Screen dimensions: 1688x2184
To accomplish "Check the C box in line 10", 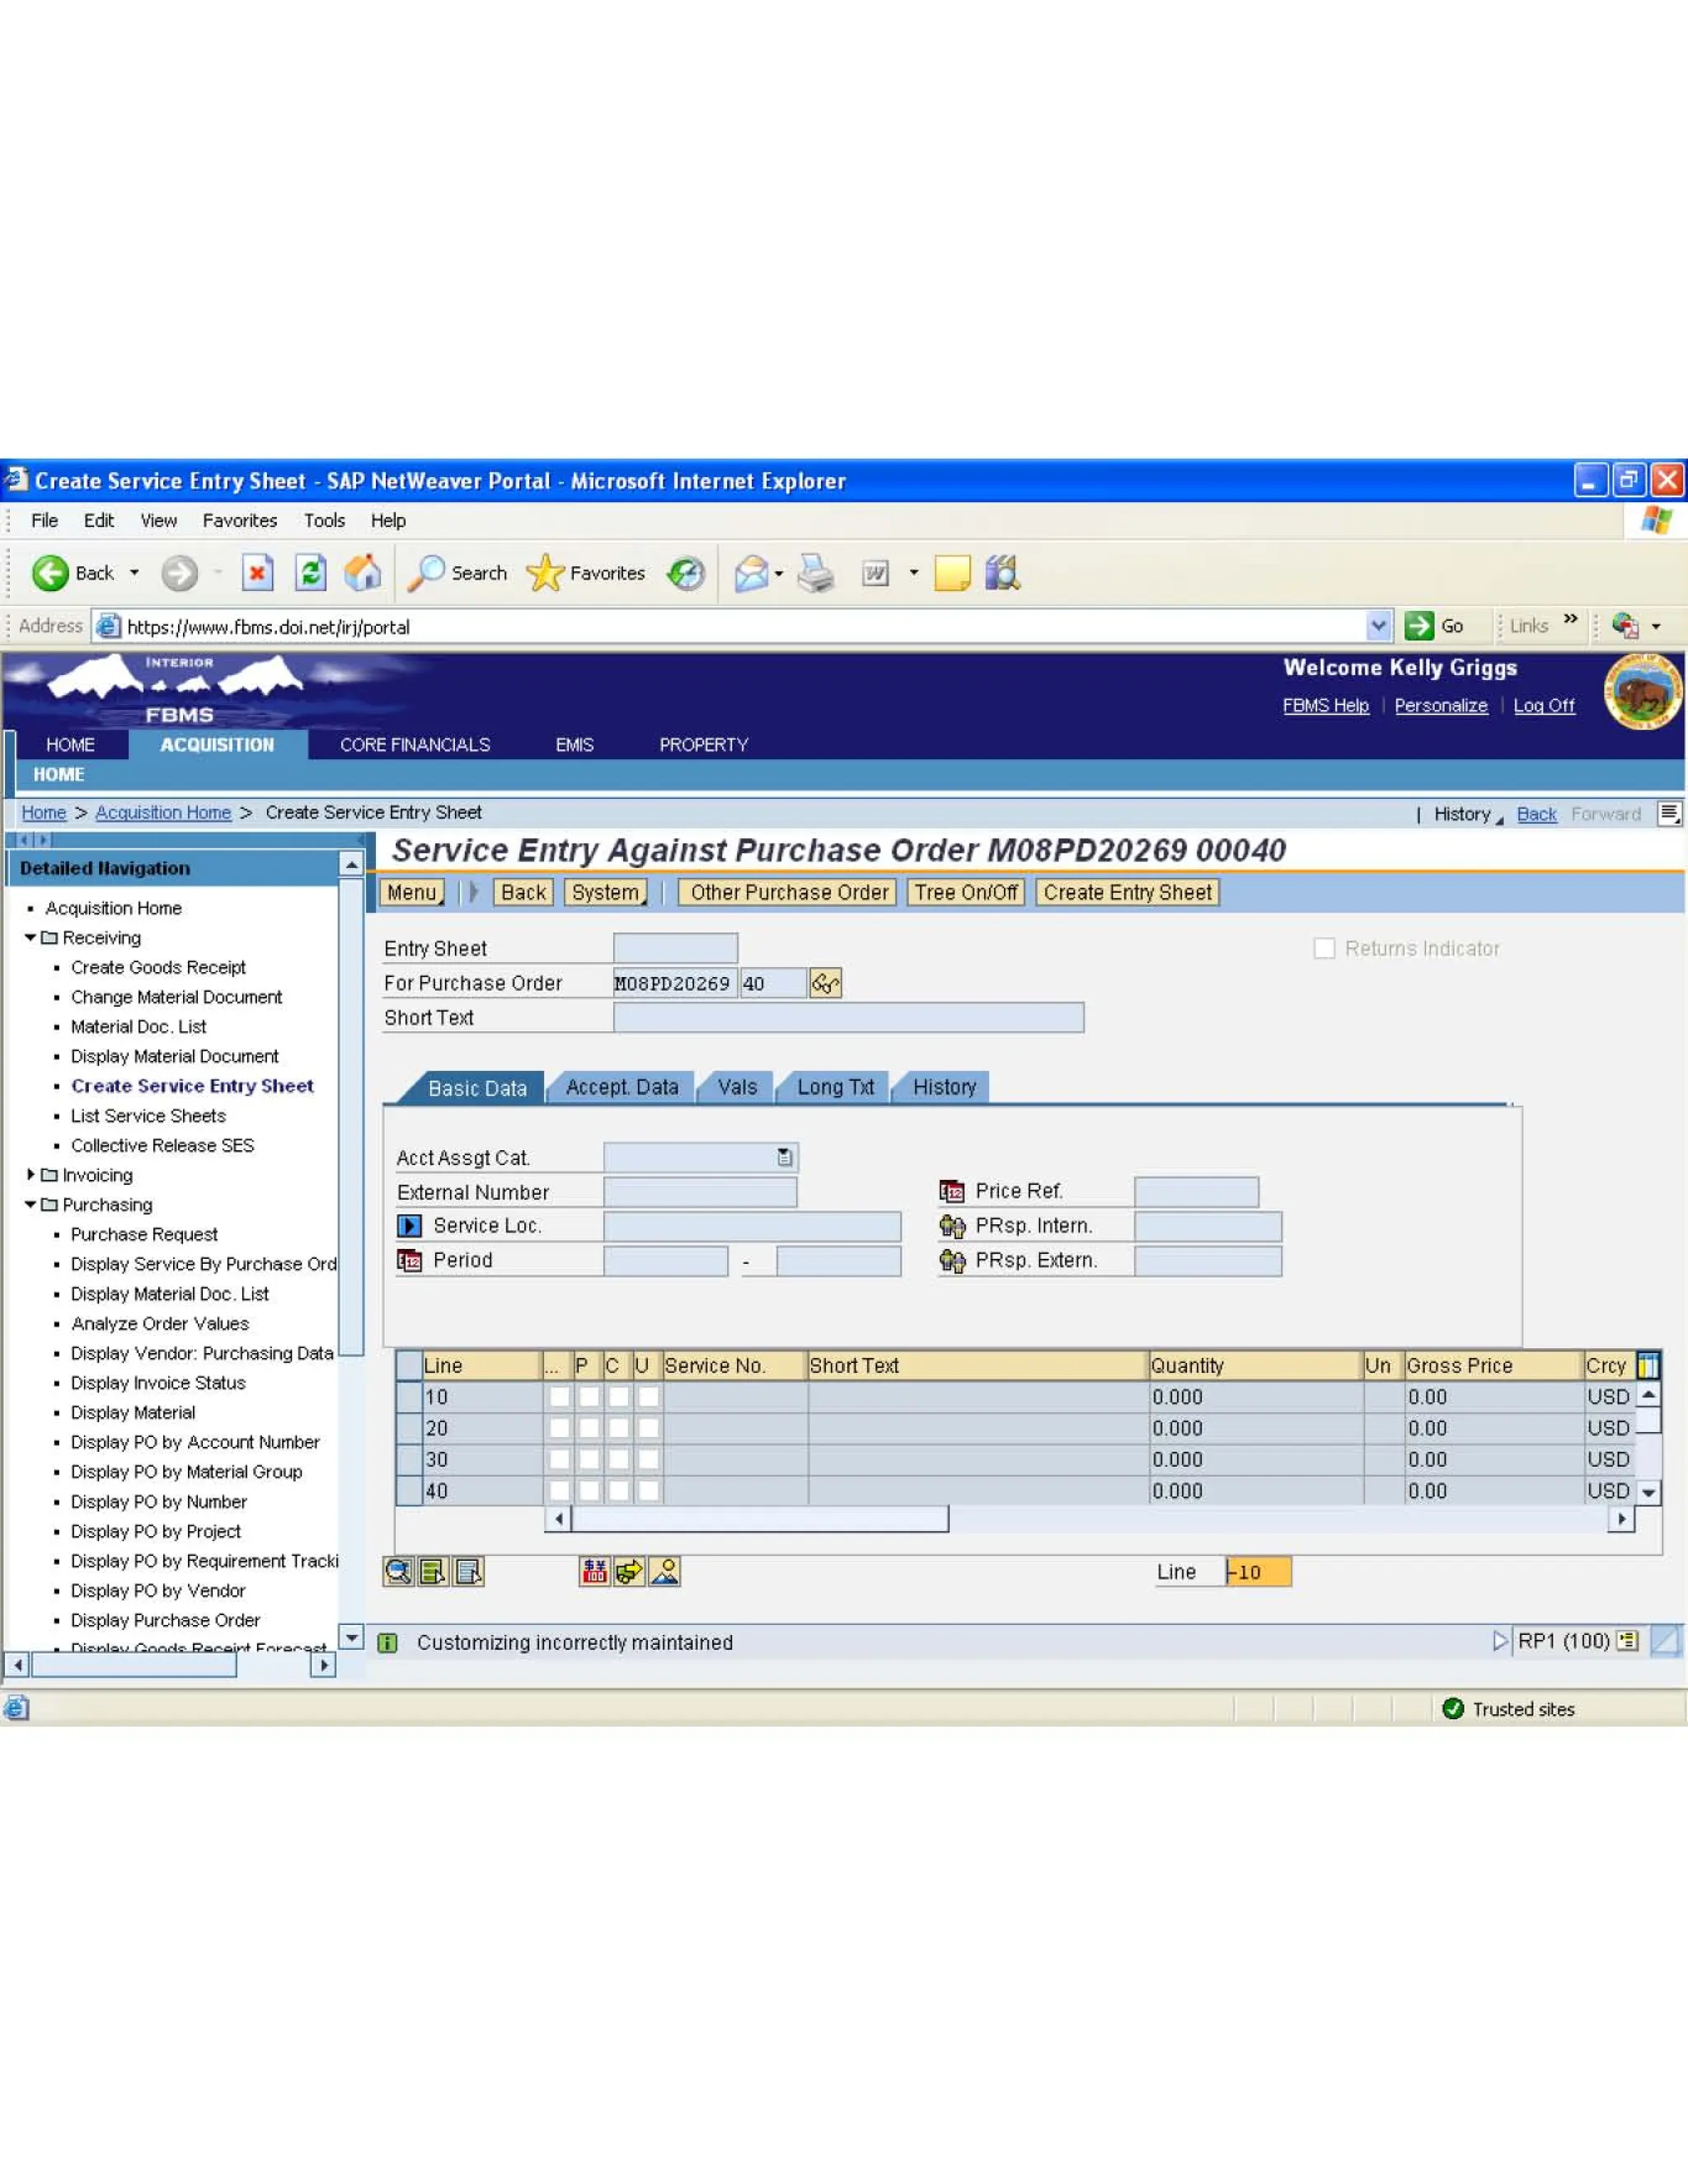I will (619, 1397).
